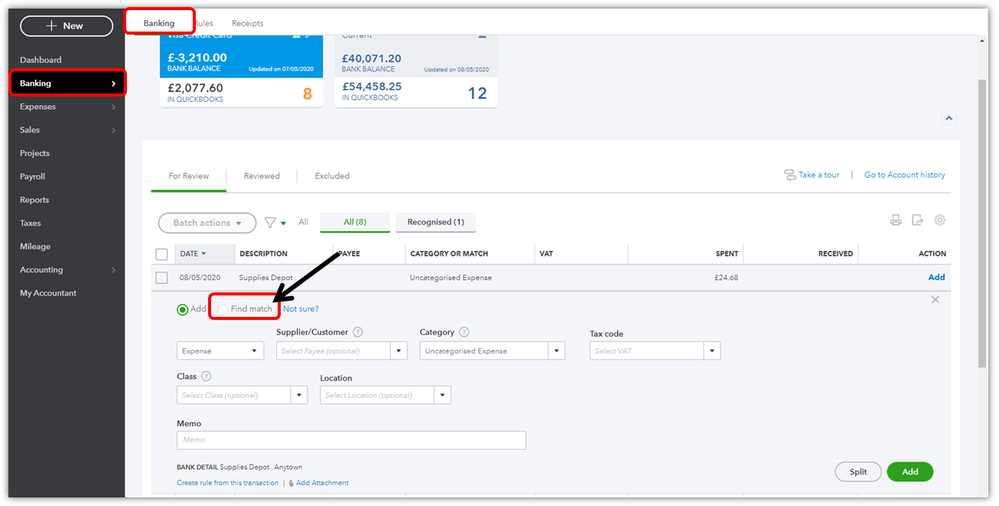The height and width of the screenshot is (506, 999).
Task: Switch to the Receipts tab
Action: (247, 23)
